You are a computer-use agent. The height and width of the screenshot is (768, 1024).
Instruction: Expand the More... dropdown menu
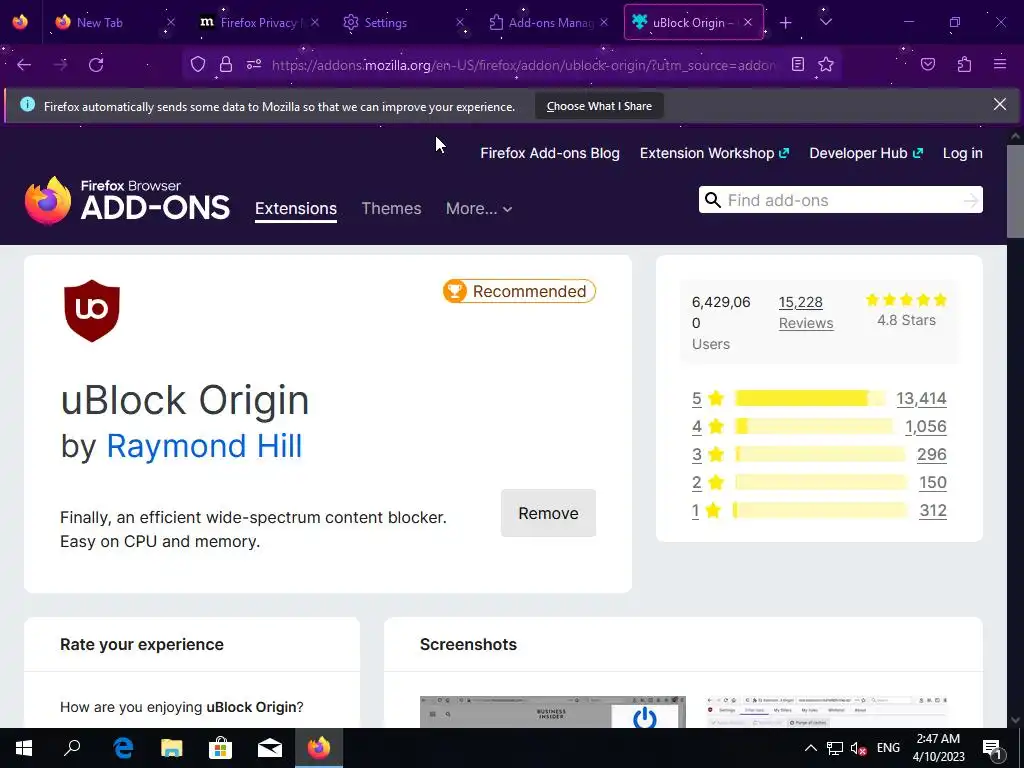[x=479, y=208]
